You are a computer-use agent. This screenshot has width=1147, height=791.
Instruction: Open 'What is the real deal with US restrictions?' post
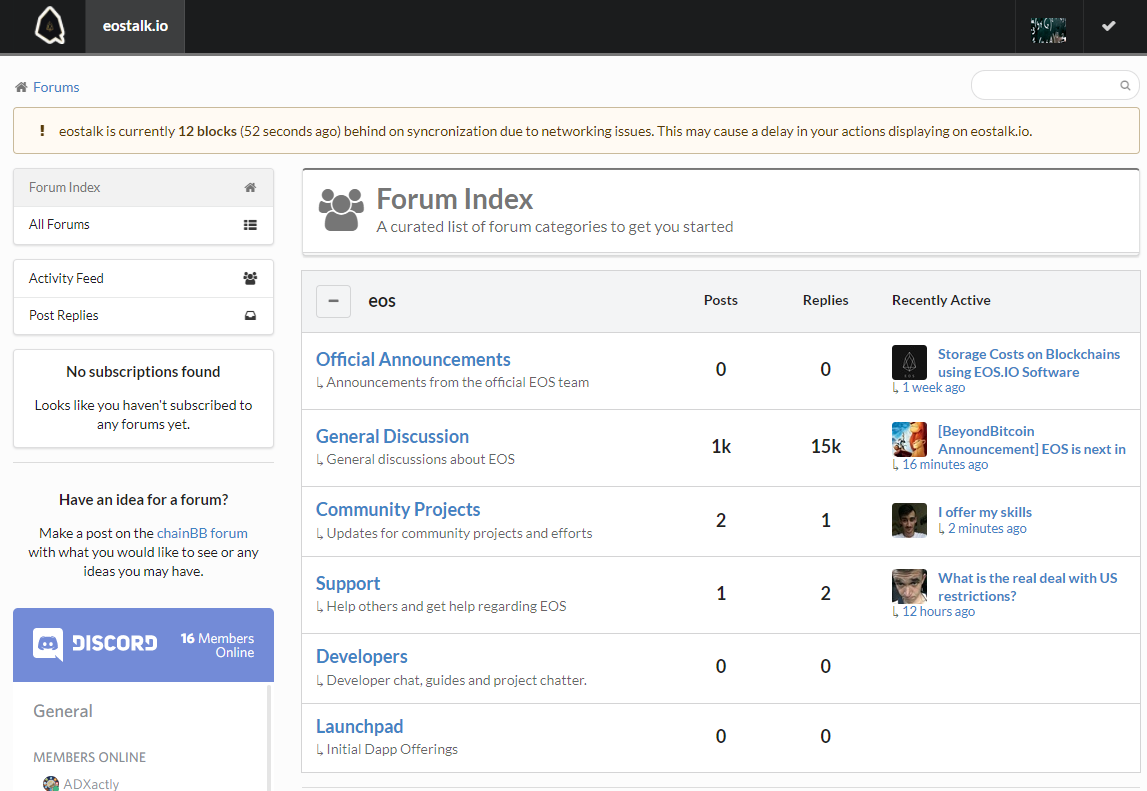click(x=1028, y=587)
